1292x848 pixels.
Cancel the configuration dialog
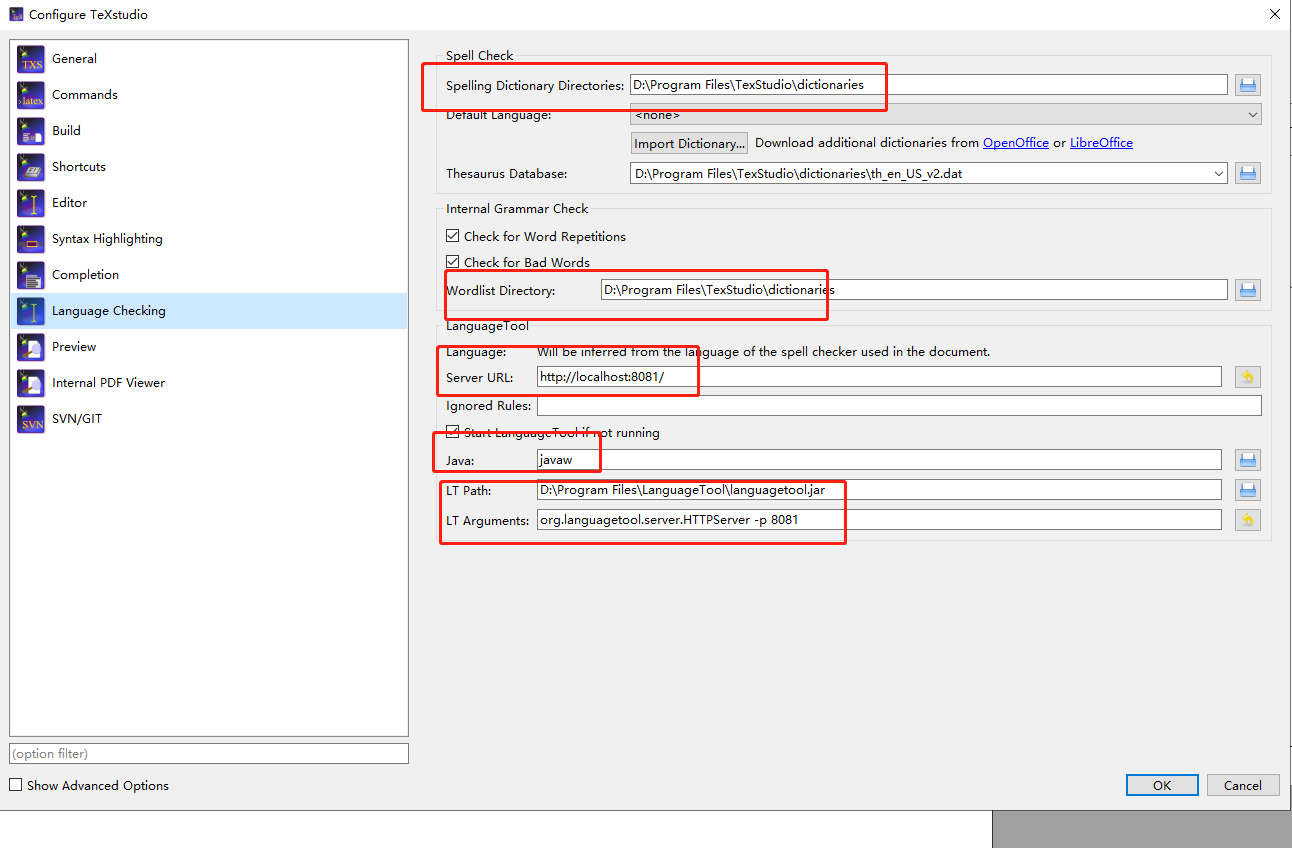[1243, 785]
